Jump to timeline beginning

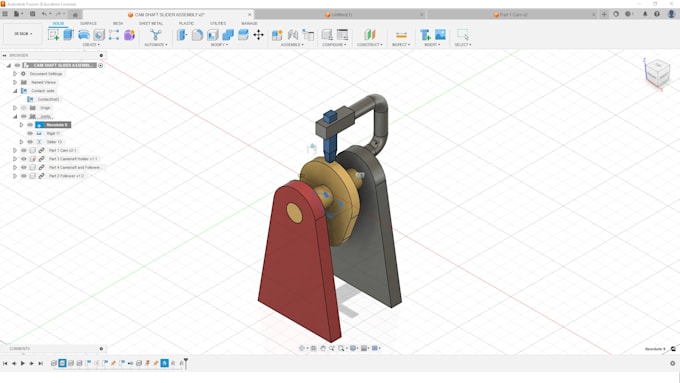pos(5,363)
